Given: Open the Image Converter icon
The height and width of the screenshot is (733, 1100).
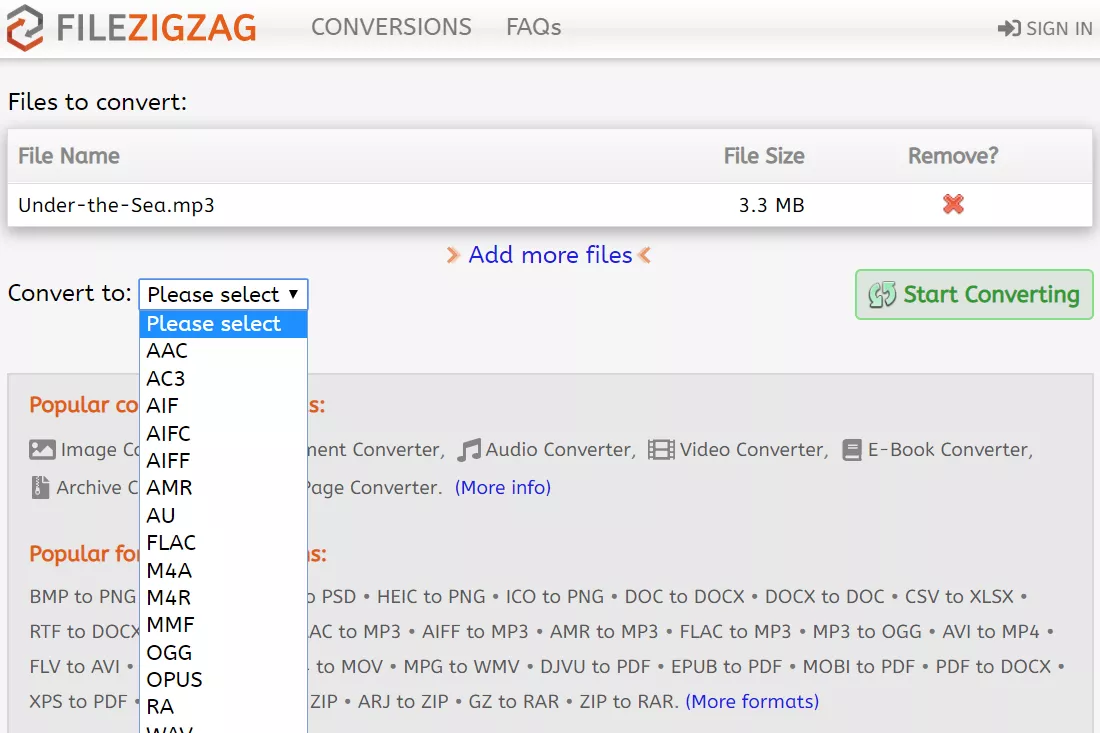Looking at the screenshot, I should click(x=40, y=449).
